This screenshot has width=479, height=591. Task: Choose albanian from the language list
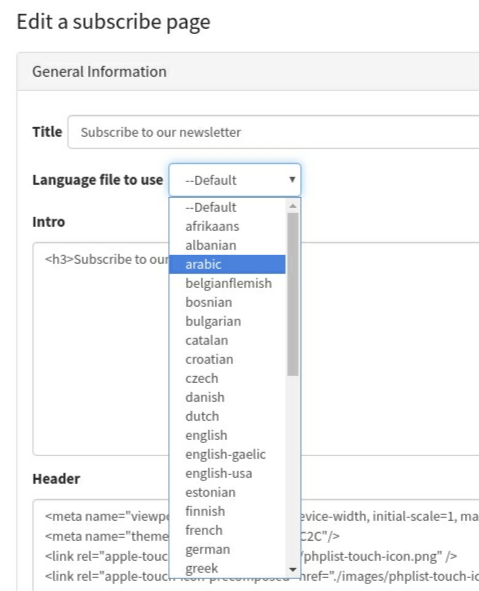click(228, 245)
